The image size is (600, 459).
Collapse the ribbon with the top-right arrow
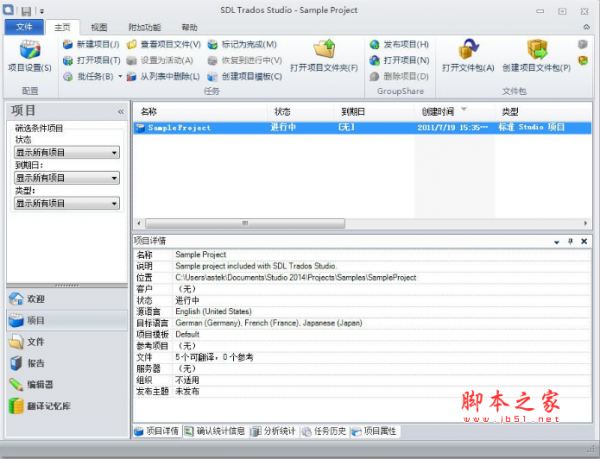pos(586,27)
